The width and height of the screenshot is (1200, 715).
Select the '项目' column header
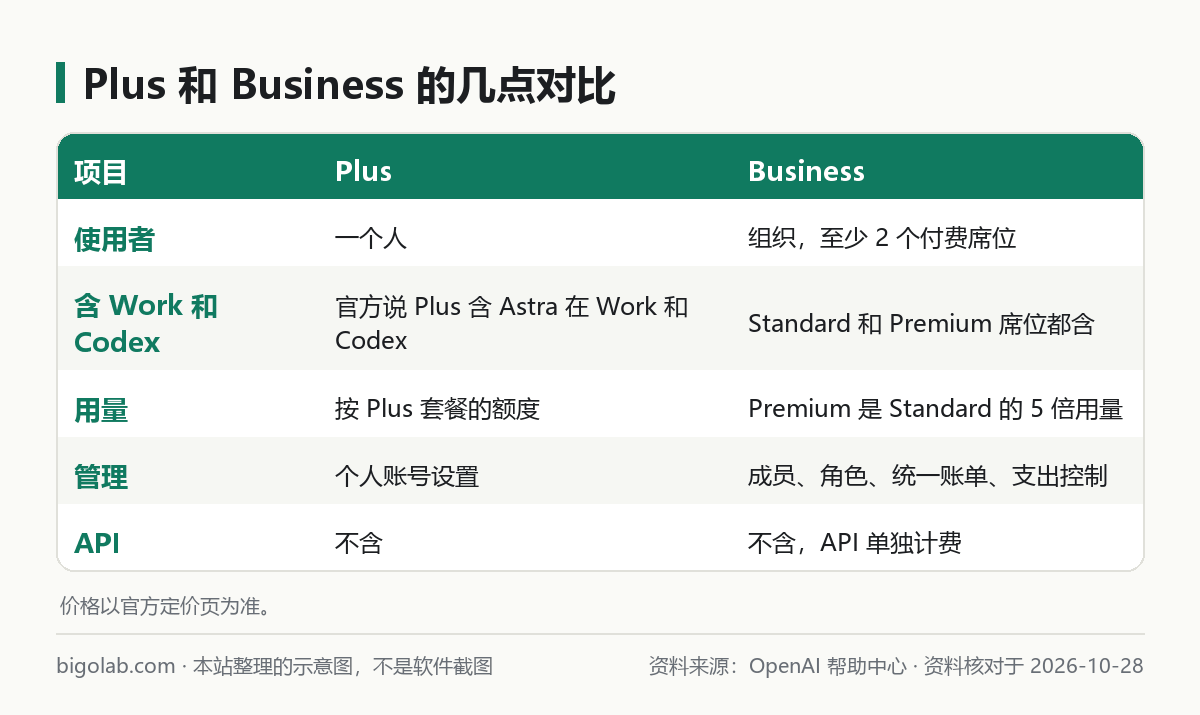tap(101, 171)
